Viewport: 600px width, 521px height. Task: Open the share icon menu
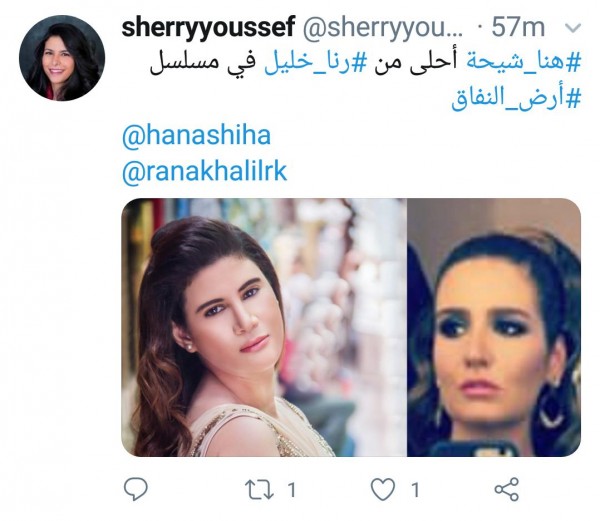507,489
